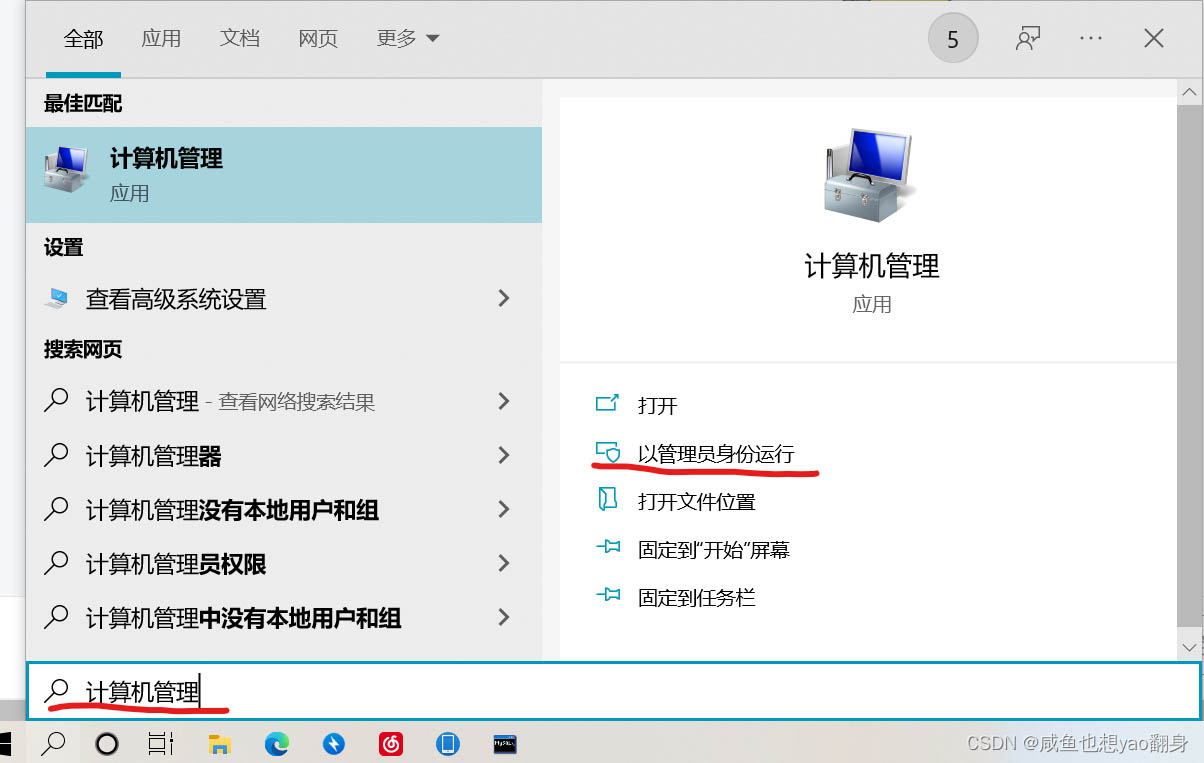The height and width of the screenshot is (763, 1204).
Task: Click the pin icon beside 固定到"开始"屏幕
Action: click(608, 548)
